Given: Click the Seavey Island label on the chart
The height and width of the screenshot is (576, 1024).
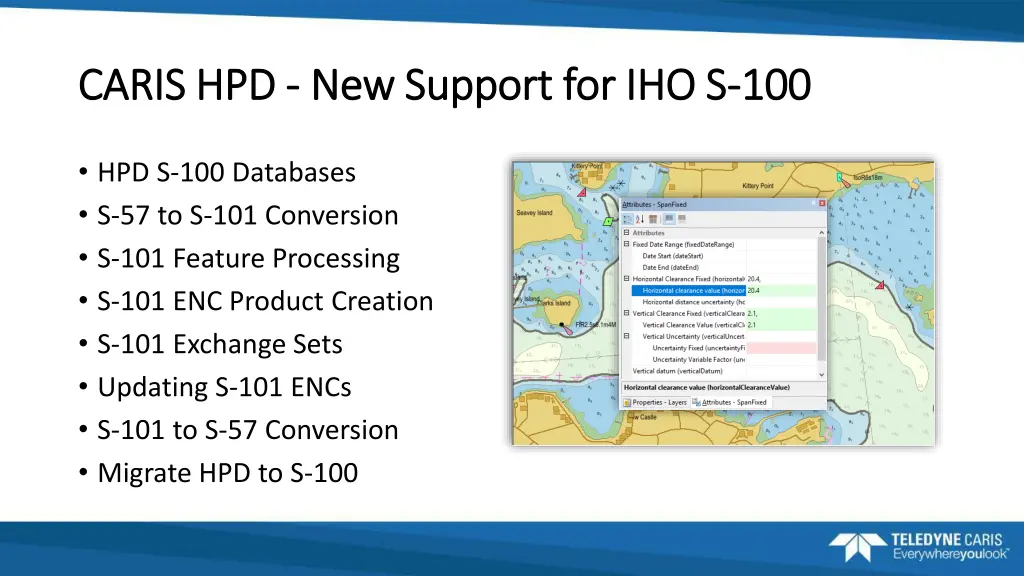Looking at the screenshot, I should coord(534,213).
